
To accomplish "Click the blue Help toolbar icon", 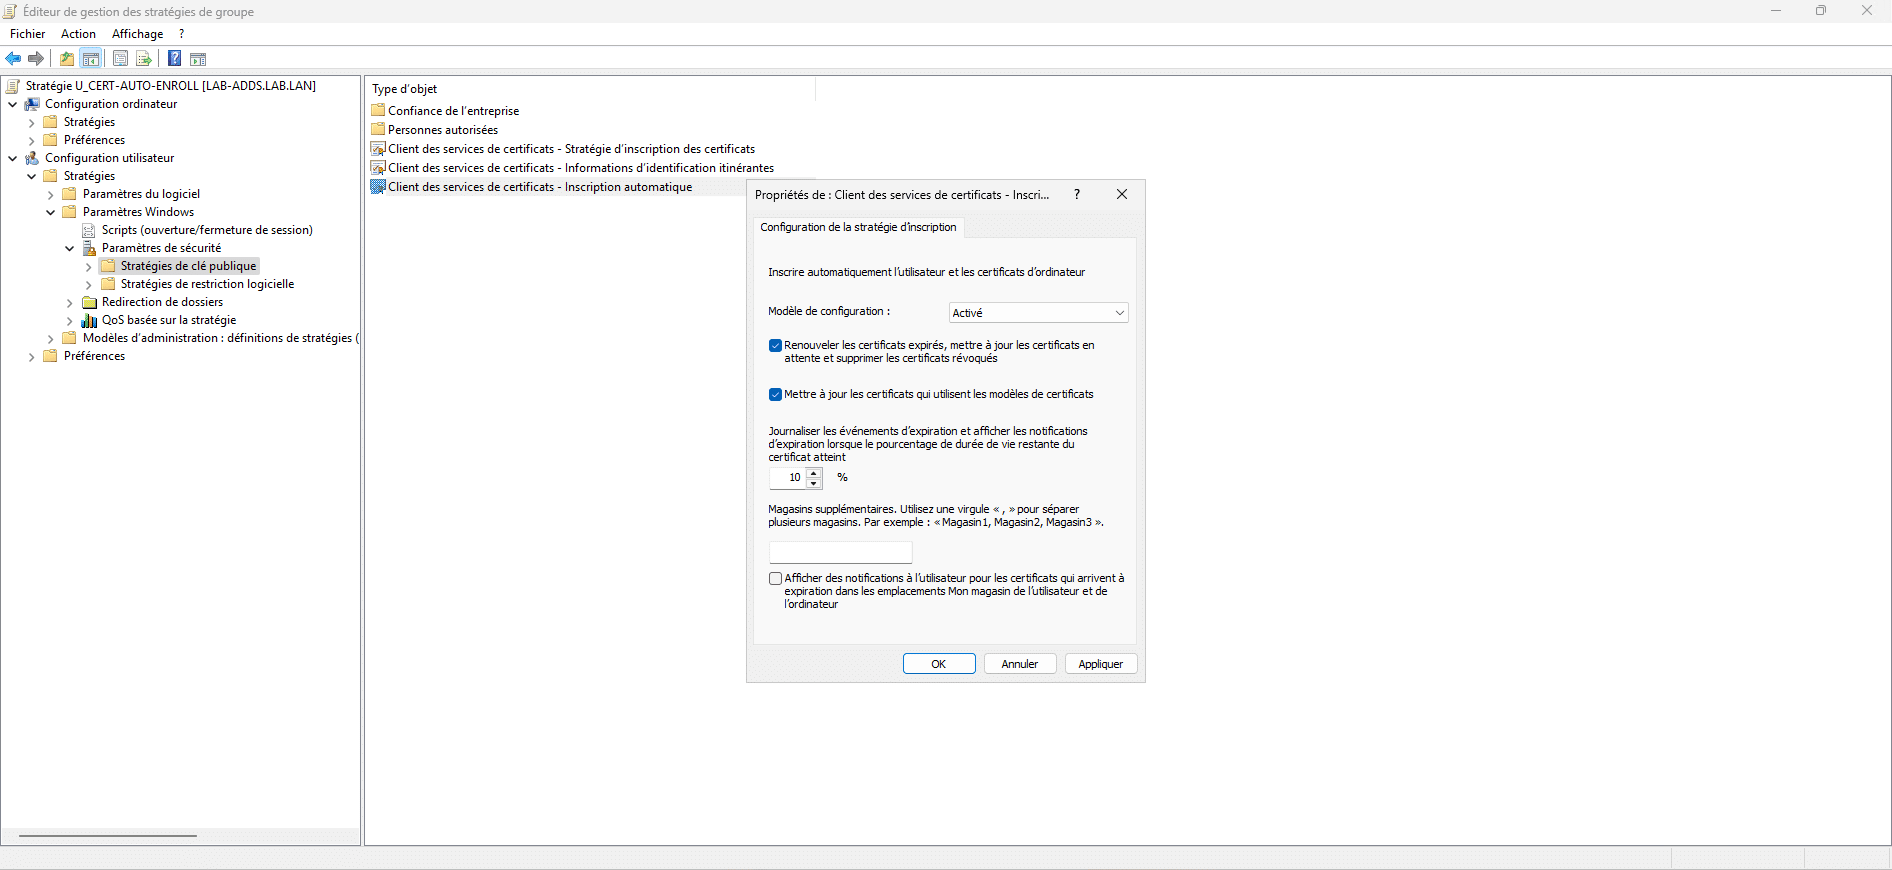I will (174, 59).
